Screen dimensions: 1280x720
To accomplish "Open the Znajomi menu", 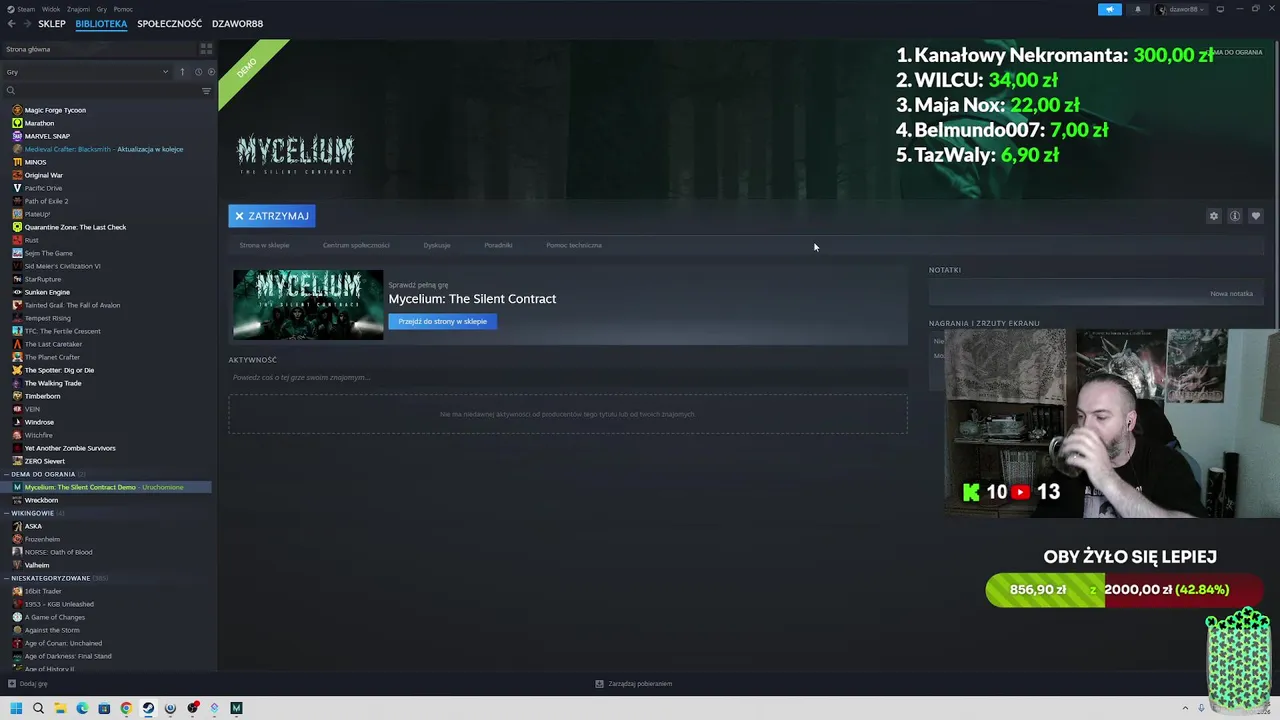I will coord(78,9).
